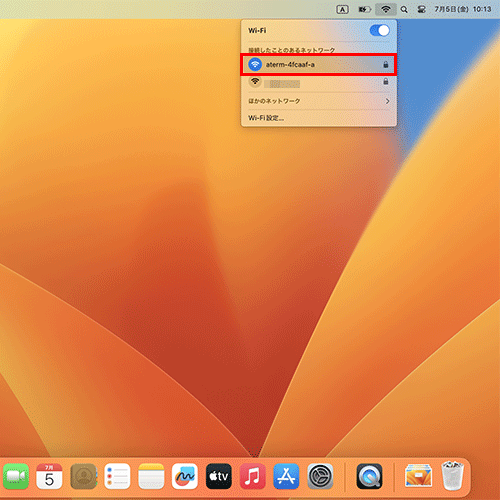Open Freeform app in the Dock
Viewport: 500px width, 500px height.
pos(185,476)
